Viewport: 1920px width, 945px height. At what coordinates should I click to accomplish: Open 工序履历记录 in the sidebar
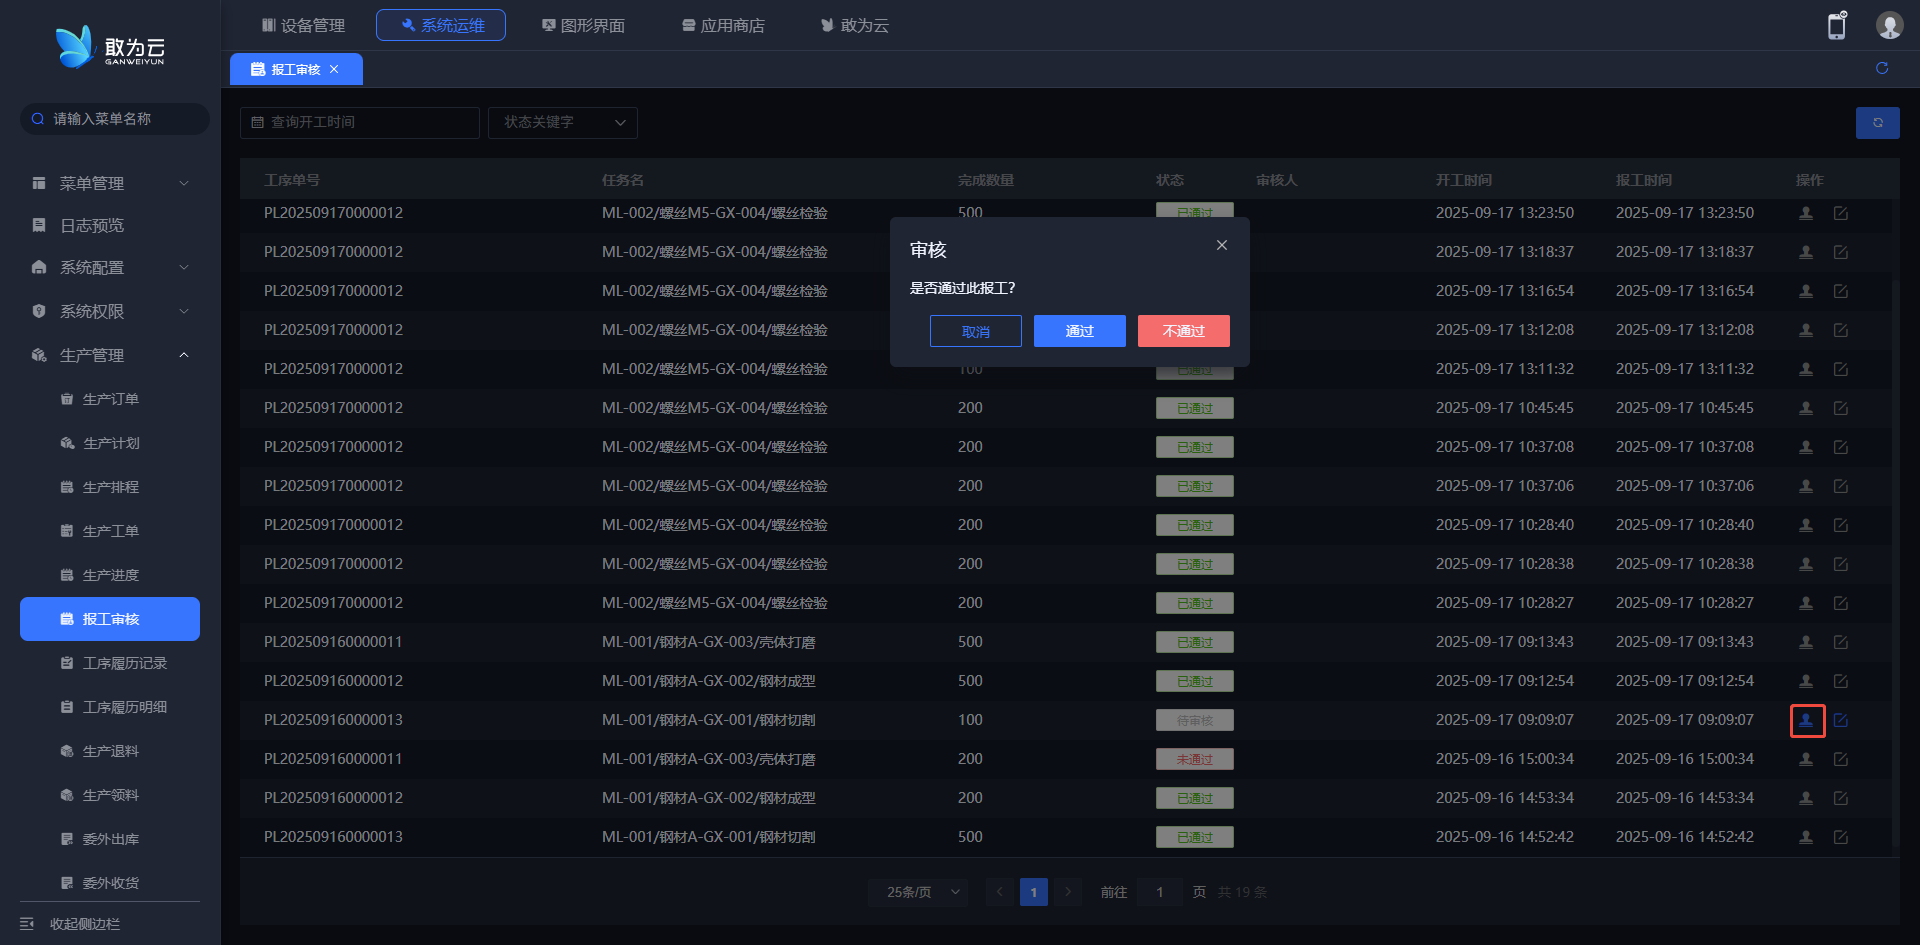(x=124, y=663)
